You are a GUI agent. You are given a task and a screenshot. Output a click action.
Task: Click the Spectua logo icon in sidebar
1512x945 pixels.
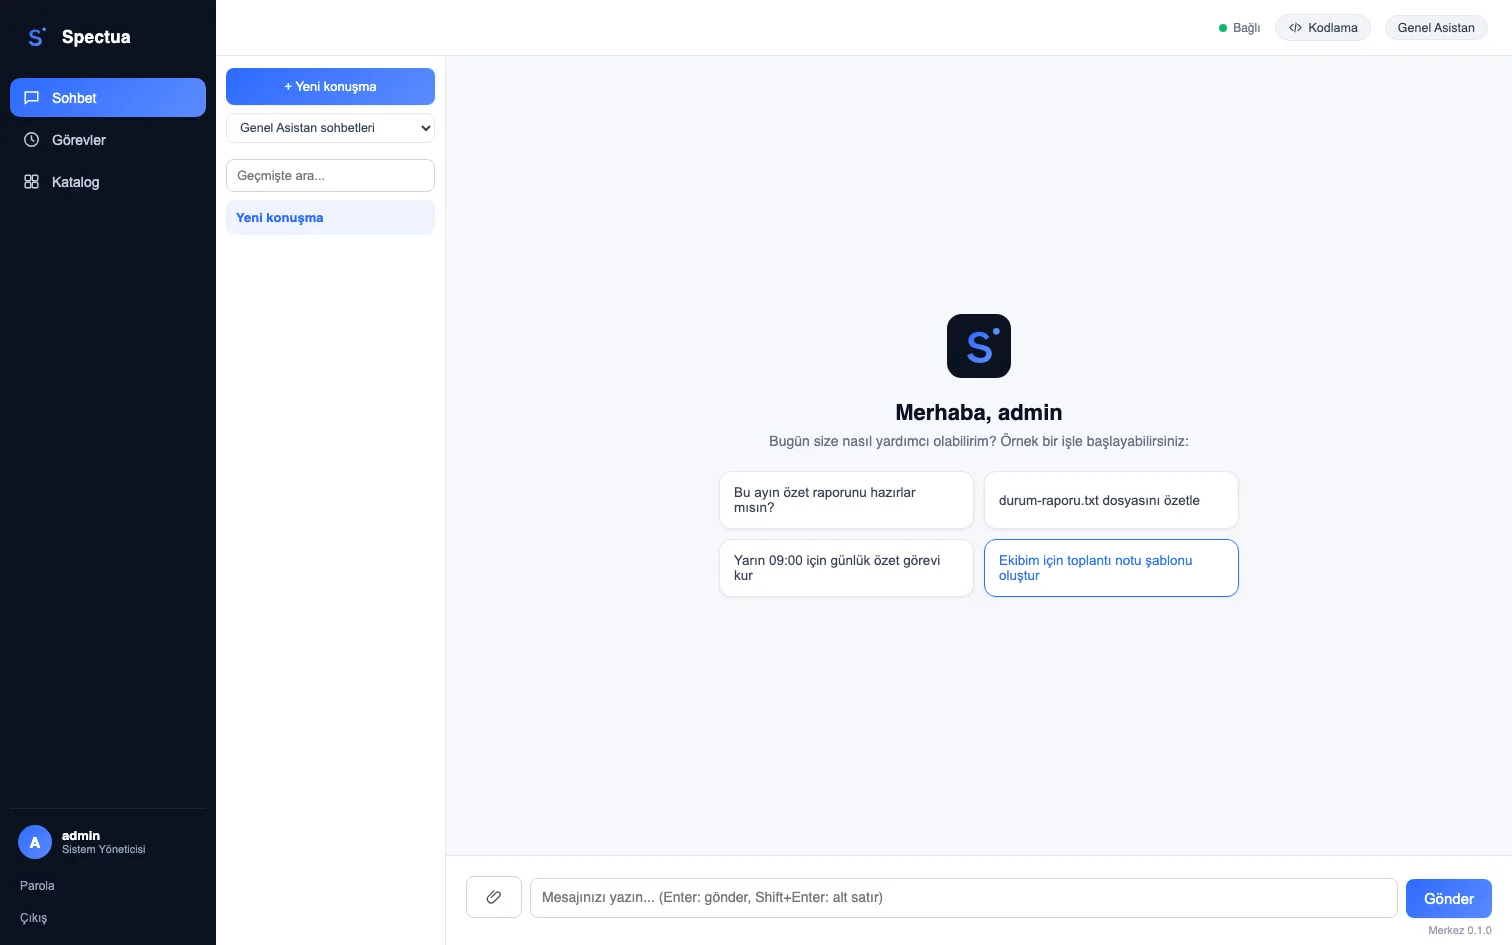coord(36,37)
